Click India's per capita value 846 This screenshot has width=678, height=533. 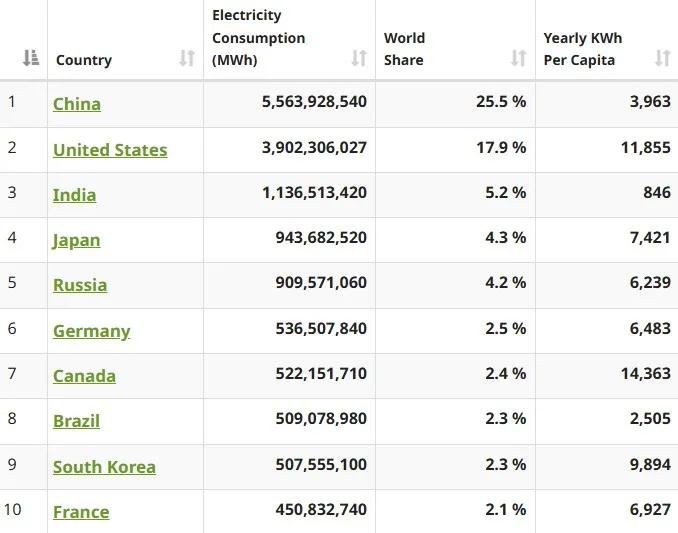657,192
